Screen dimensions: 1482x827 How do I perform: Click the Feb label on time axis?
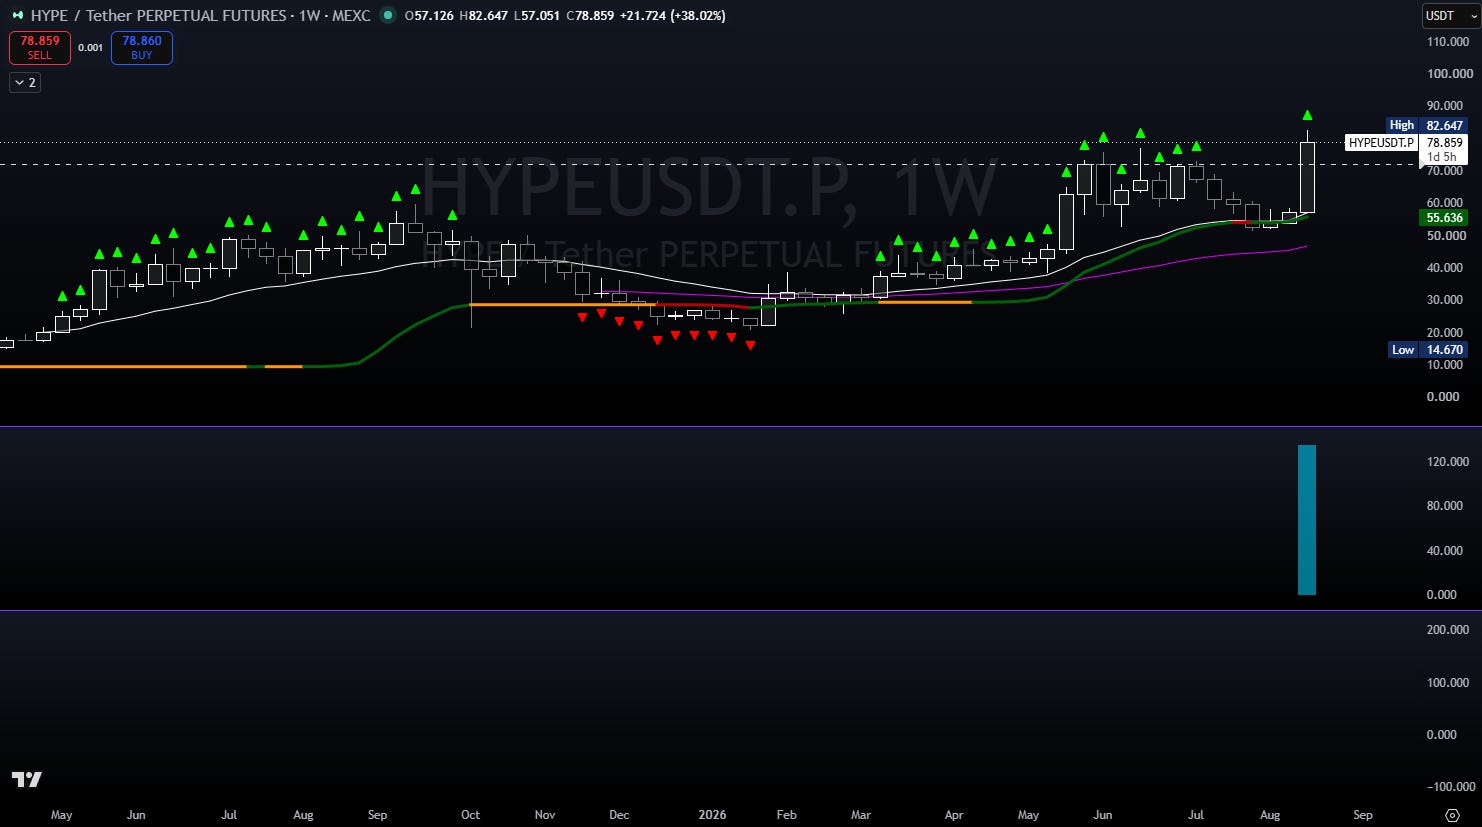(x=787, y=815)
